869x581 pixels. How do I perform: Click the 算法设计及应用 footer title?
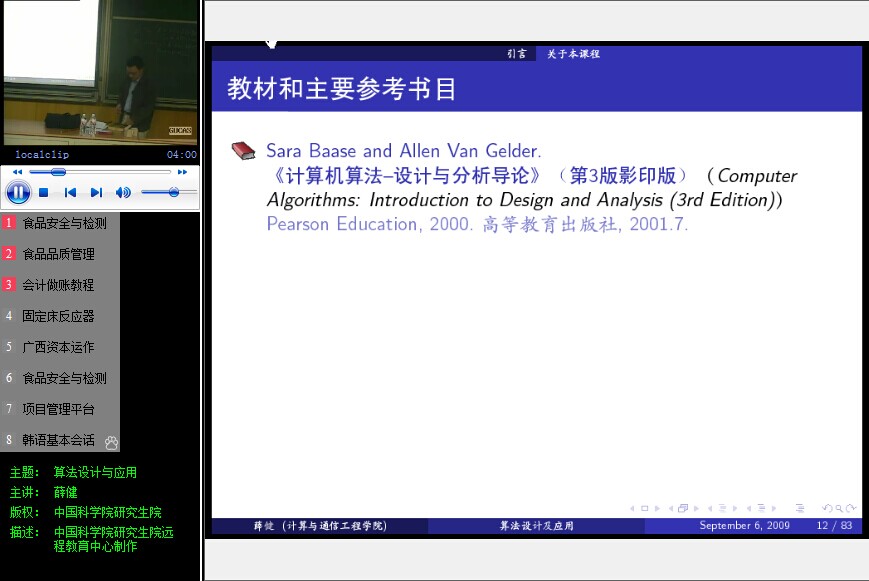[x=536, y=526]
